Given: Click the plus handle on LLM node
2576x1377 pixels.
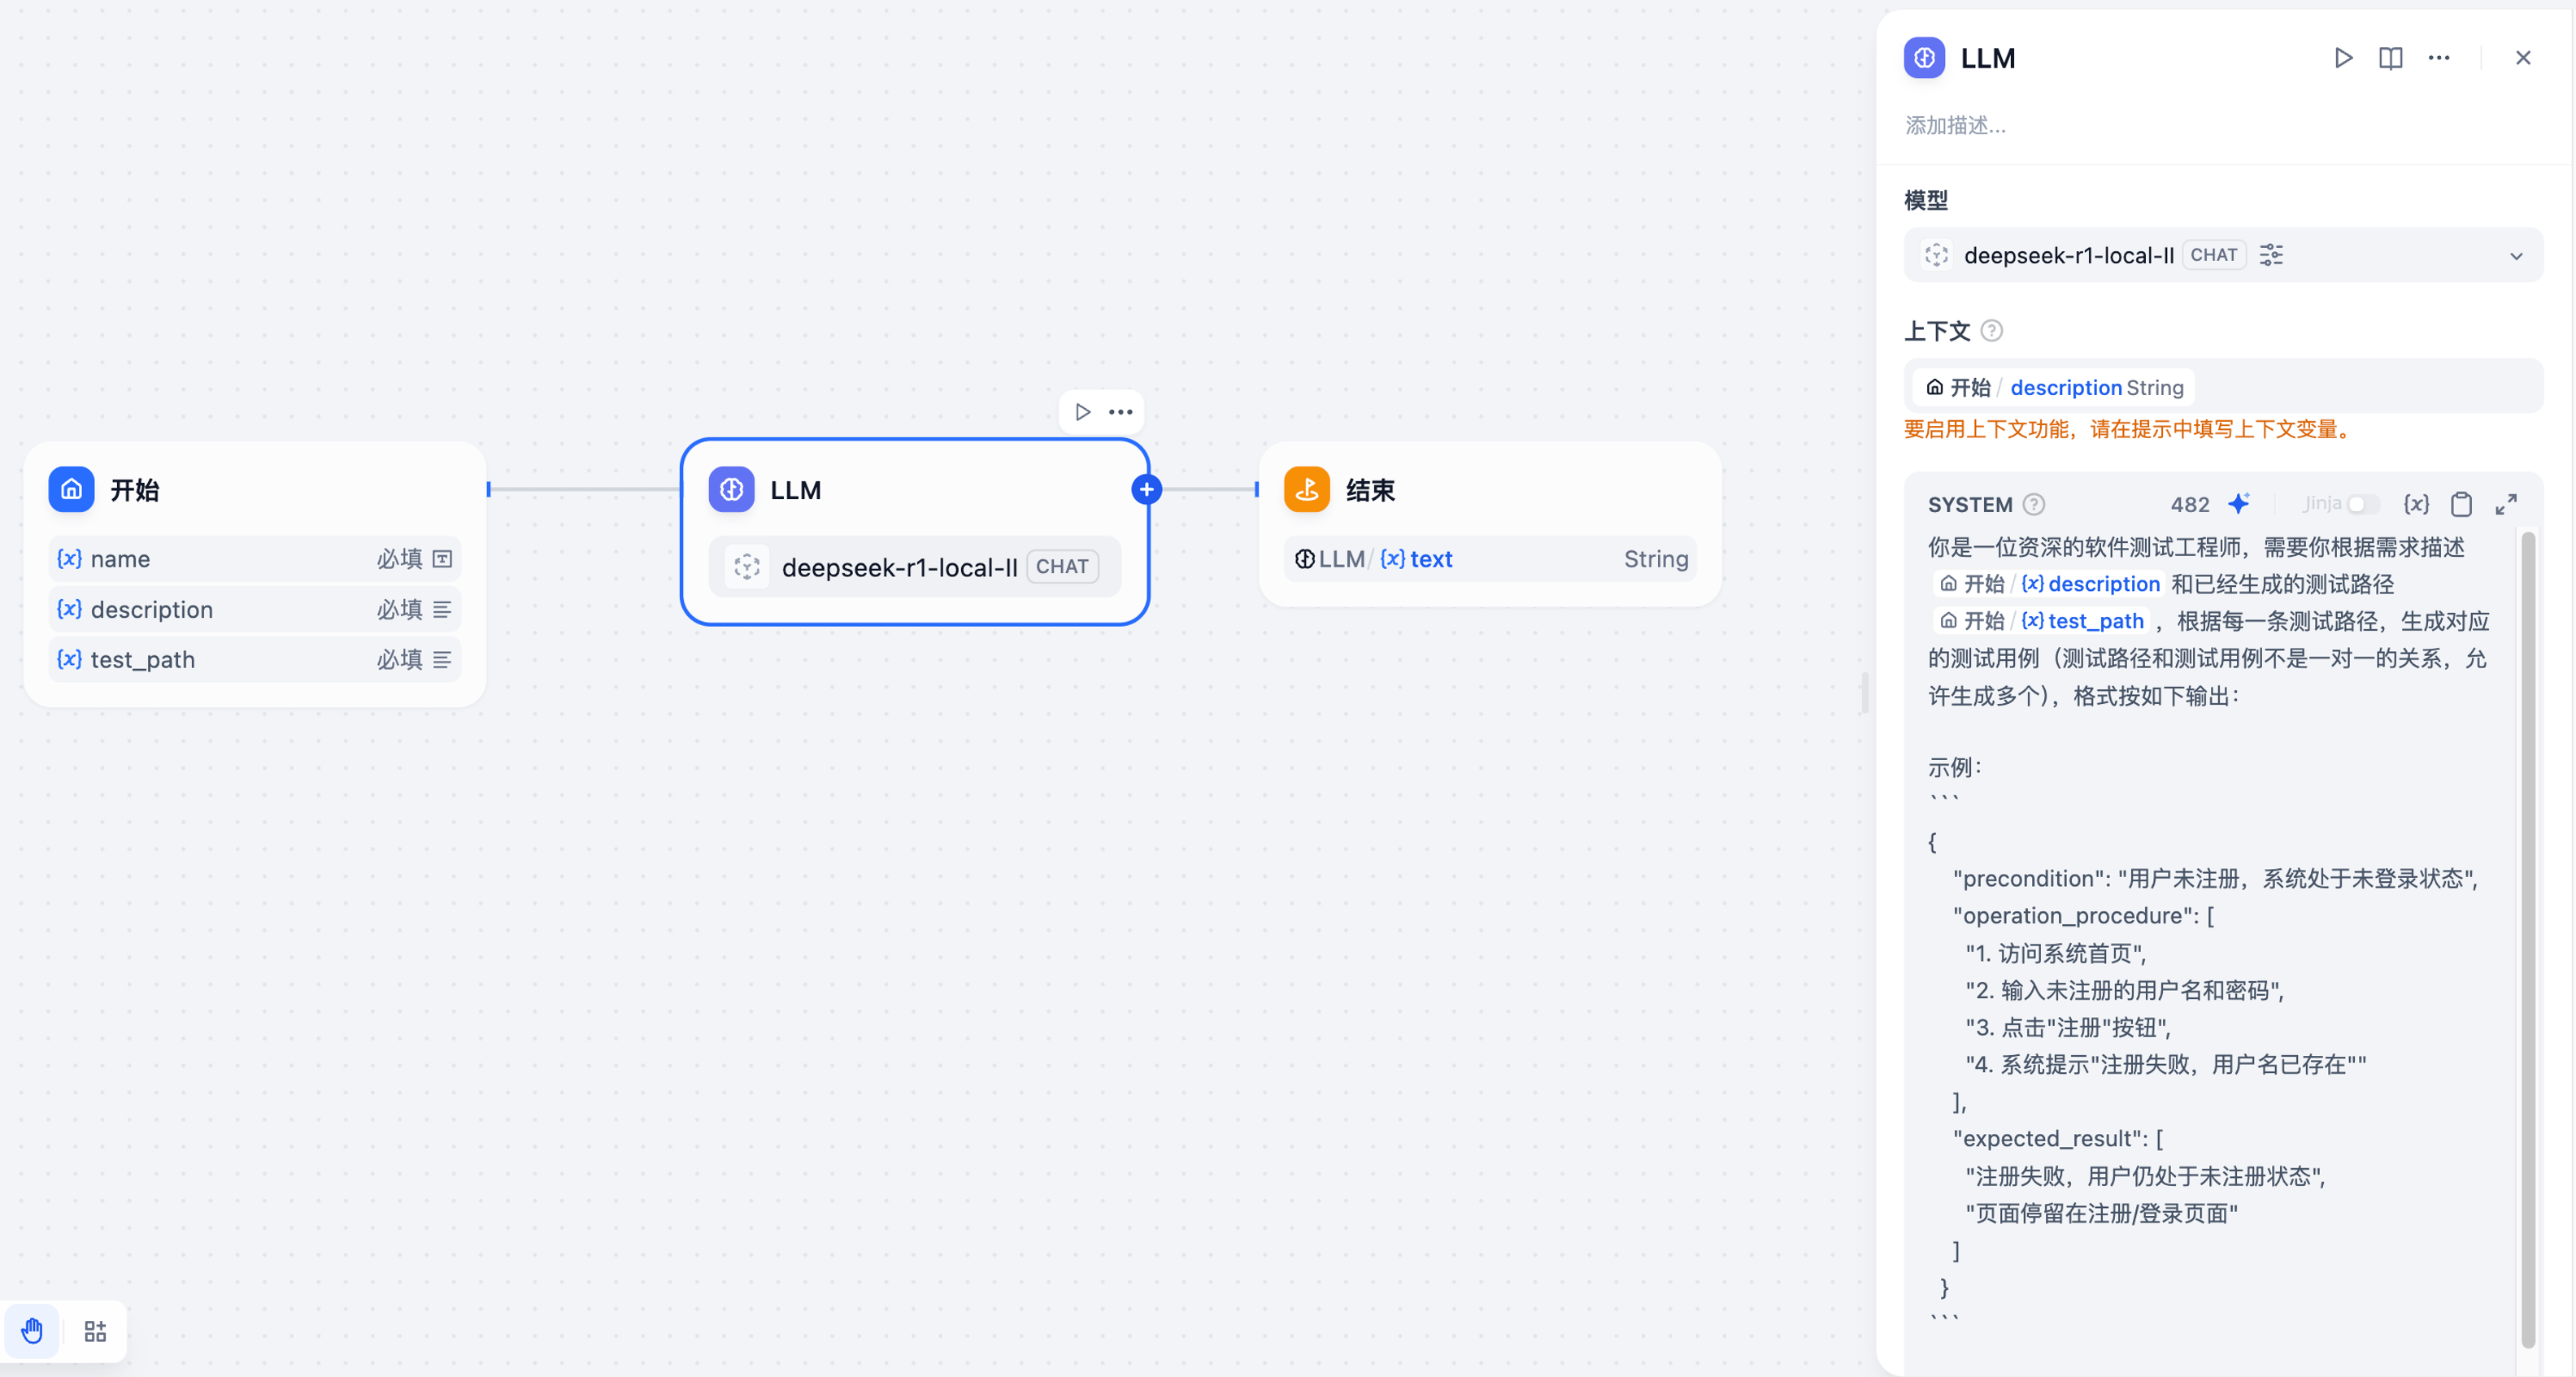Looking at the screenshot, I should click(x=1146, y=489).
